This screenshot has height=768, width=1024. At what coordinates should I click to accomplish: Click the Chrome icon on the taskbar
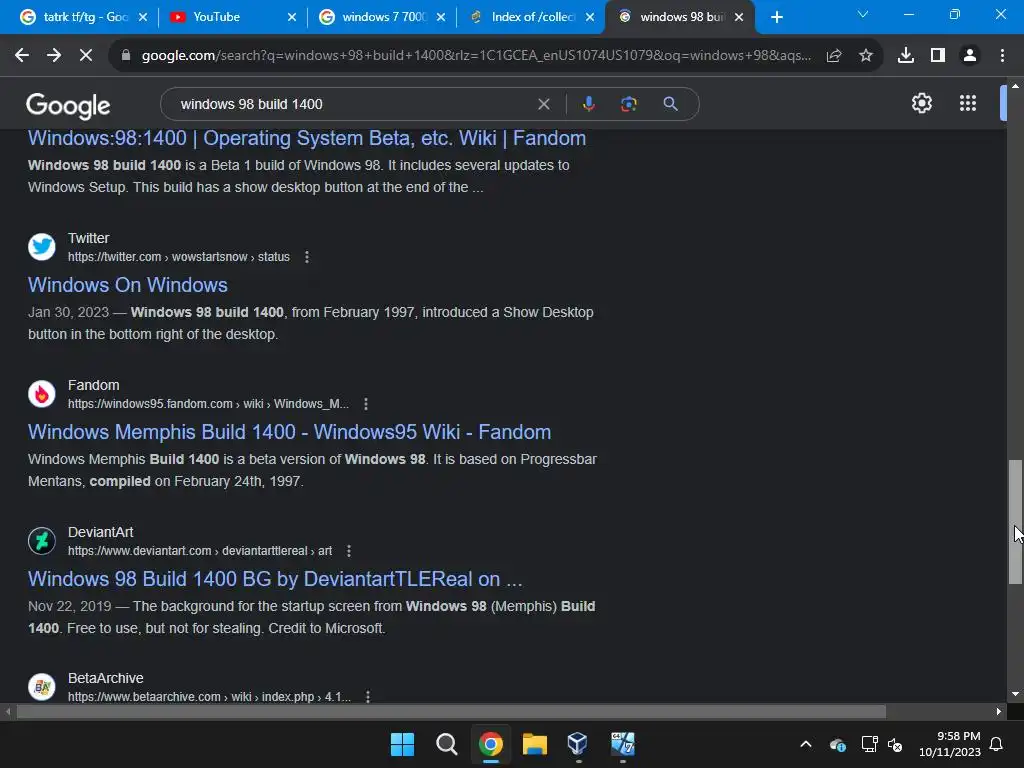click(x=490, y=744)
